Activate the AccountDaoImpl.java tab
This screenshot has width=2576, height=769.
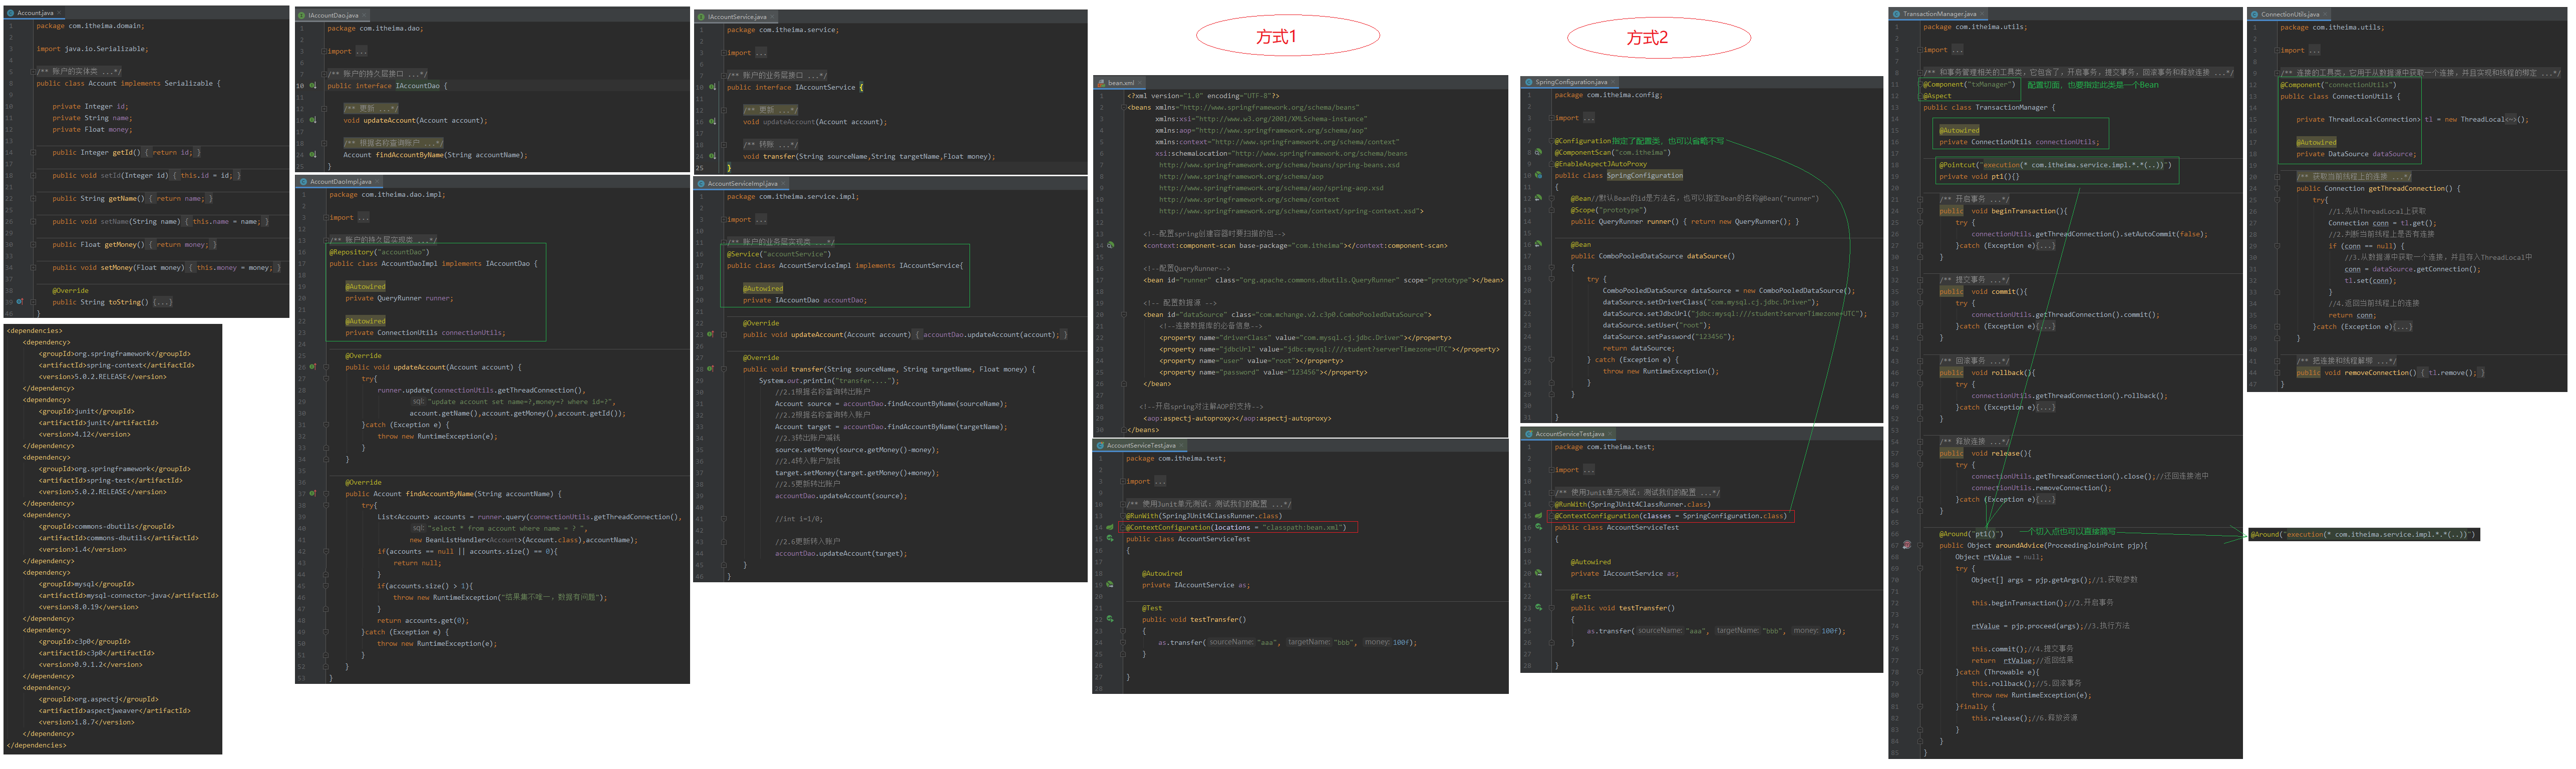click(x=340, y=182)
